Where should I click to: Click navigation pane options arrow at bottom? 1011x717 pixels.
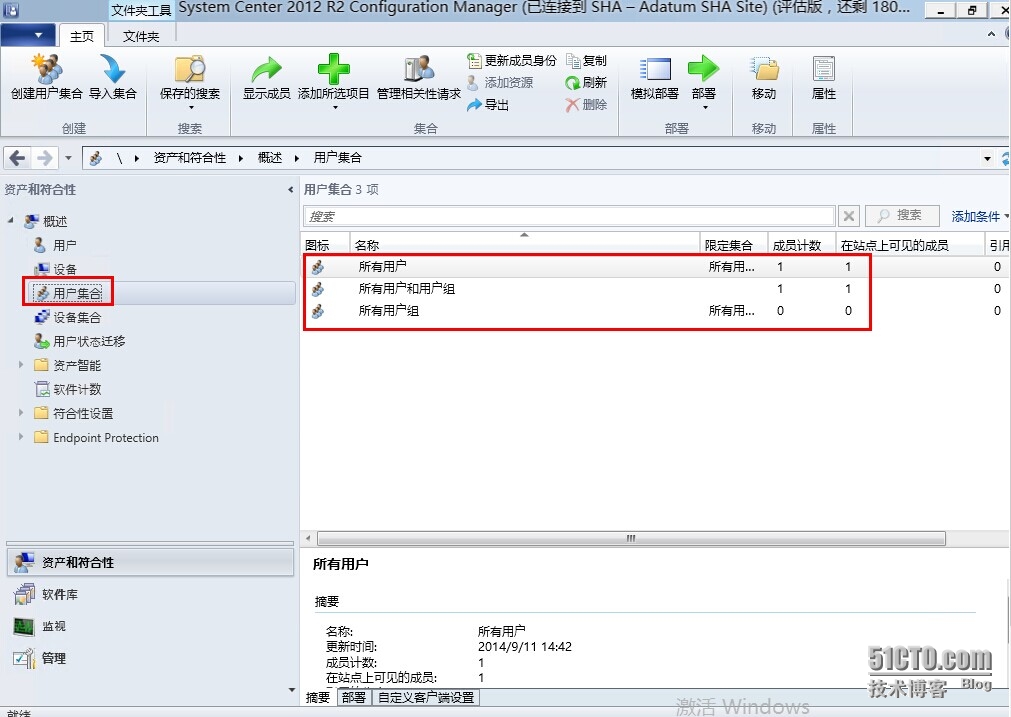coord(291,690)
